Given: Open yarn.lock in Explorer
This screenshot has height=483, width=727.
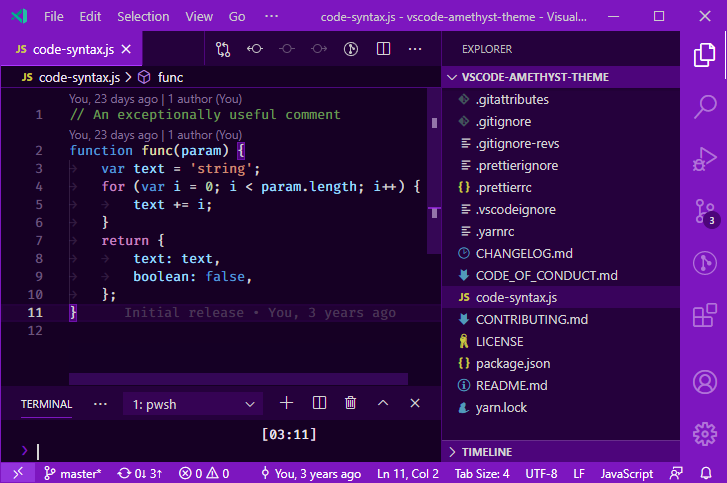Looking at the screenshot, I should click(x=561, y=407).
